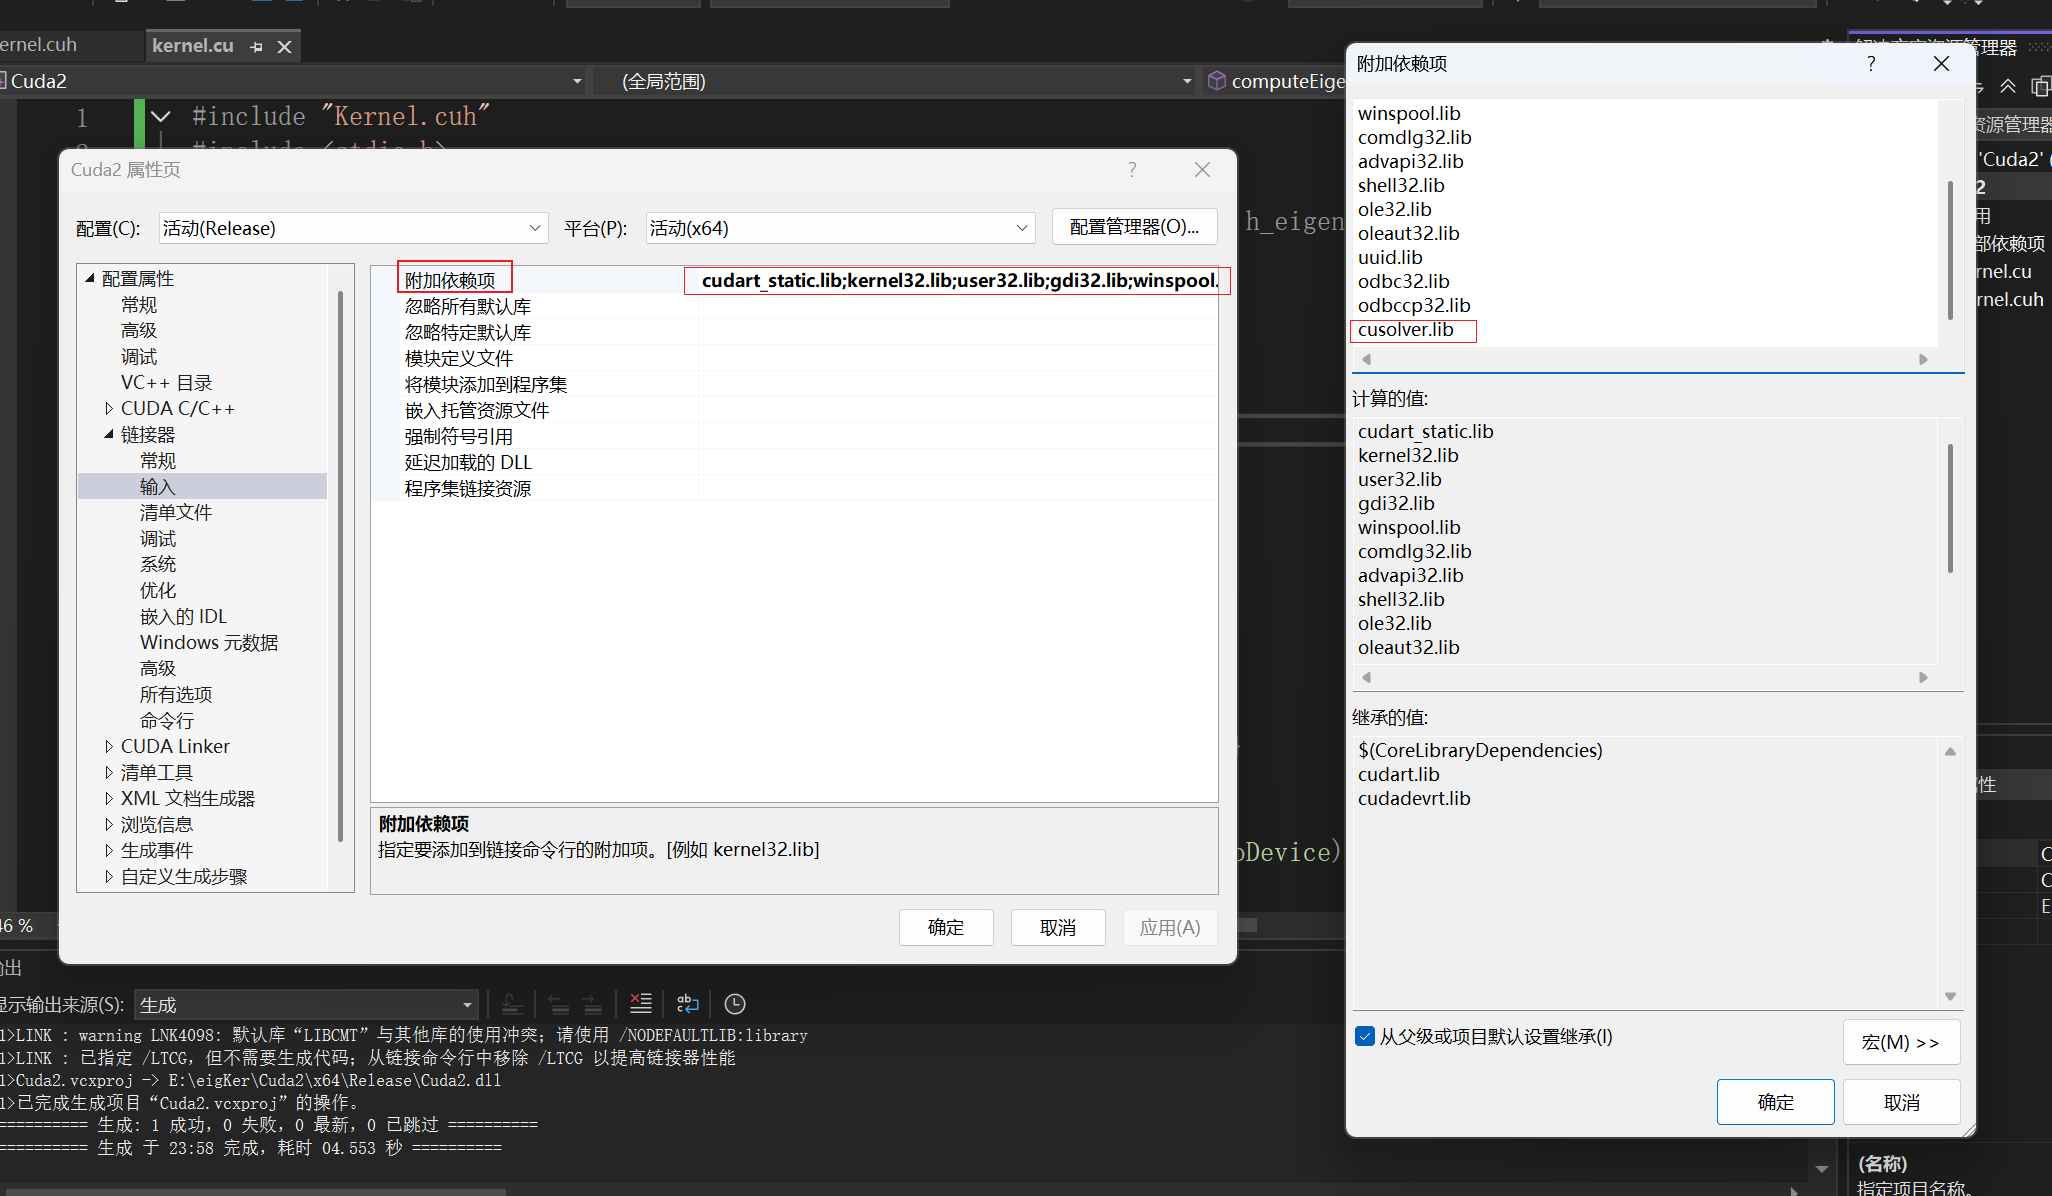Expand the CUDA C/C++ tree node
The width and height of the screenshot is (2052, 1196).
(108, 408)
